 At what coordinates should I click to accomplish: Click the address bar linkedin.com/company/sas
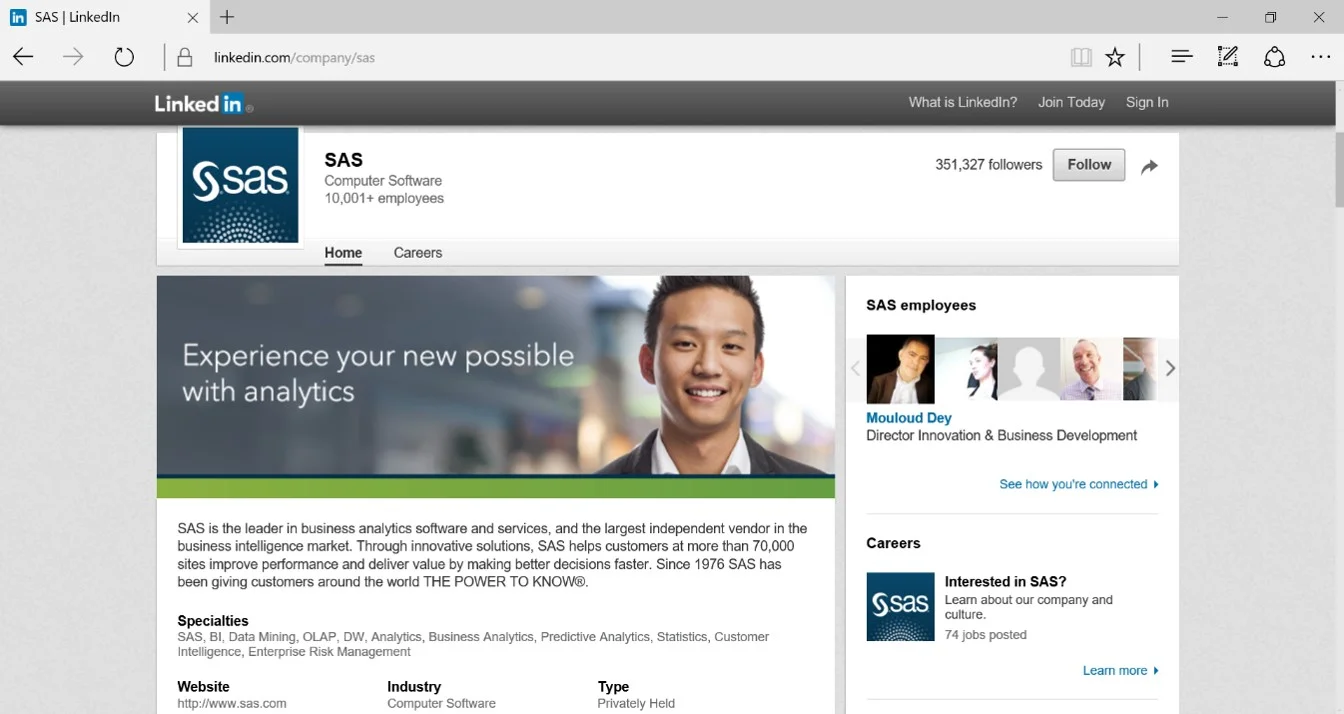(294, 58)
